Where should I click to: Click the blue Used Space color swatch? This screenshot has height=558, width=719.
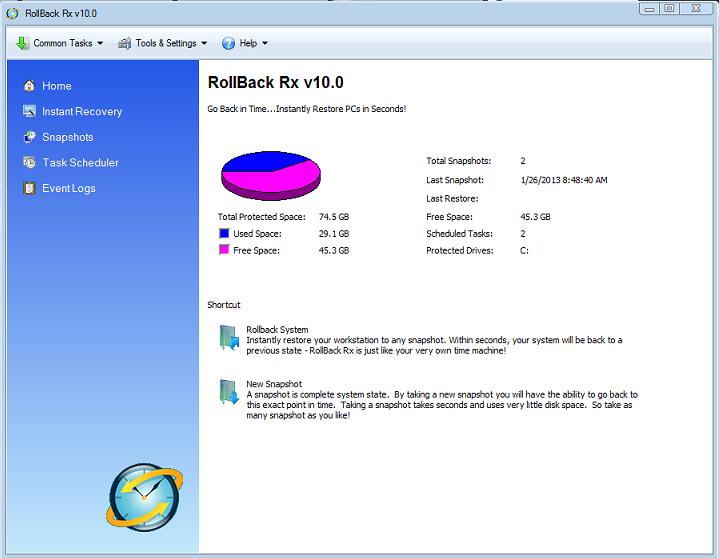point(224,233)
